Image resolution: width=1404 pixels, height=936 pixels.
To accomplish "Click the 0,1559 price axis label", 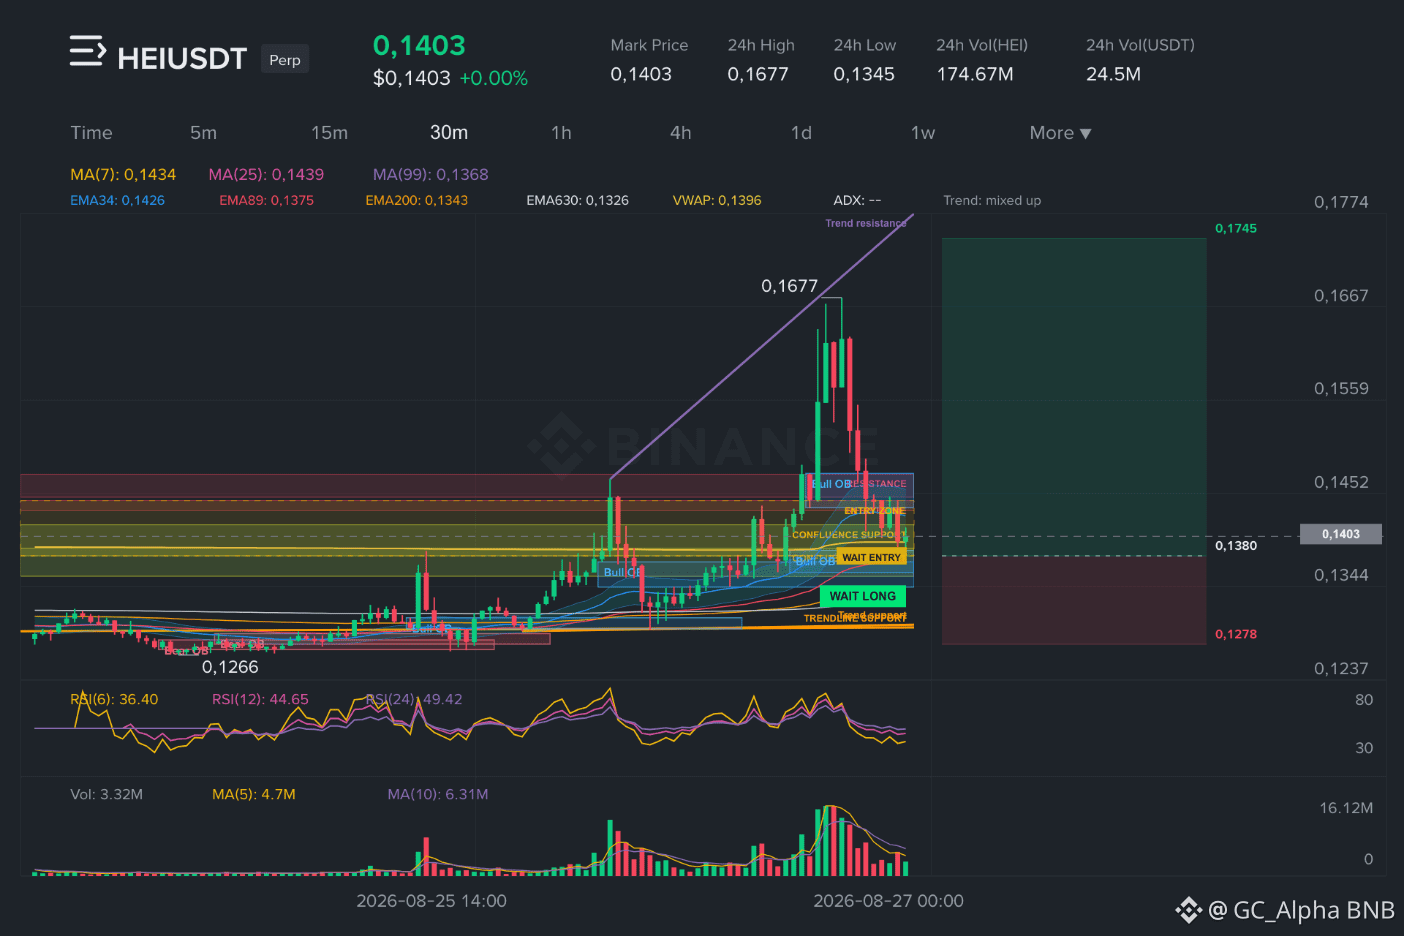I will (1341, 389).
